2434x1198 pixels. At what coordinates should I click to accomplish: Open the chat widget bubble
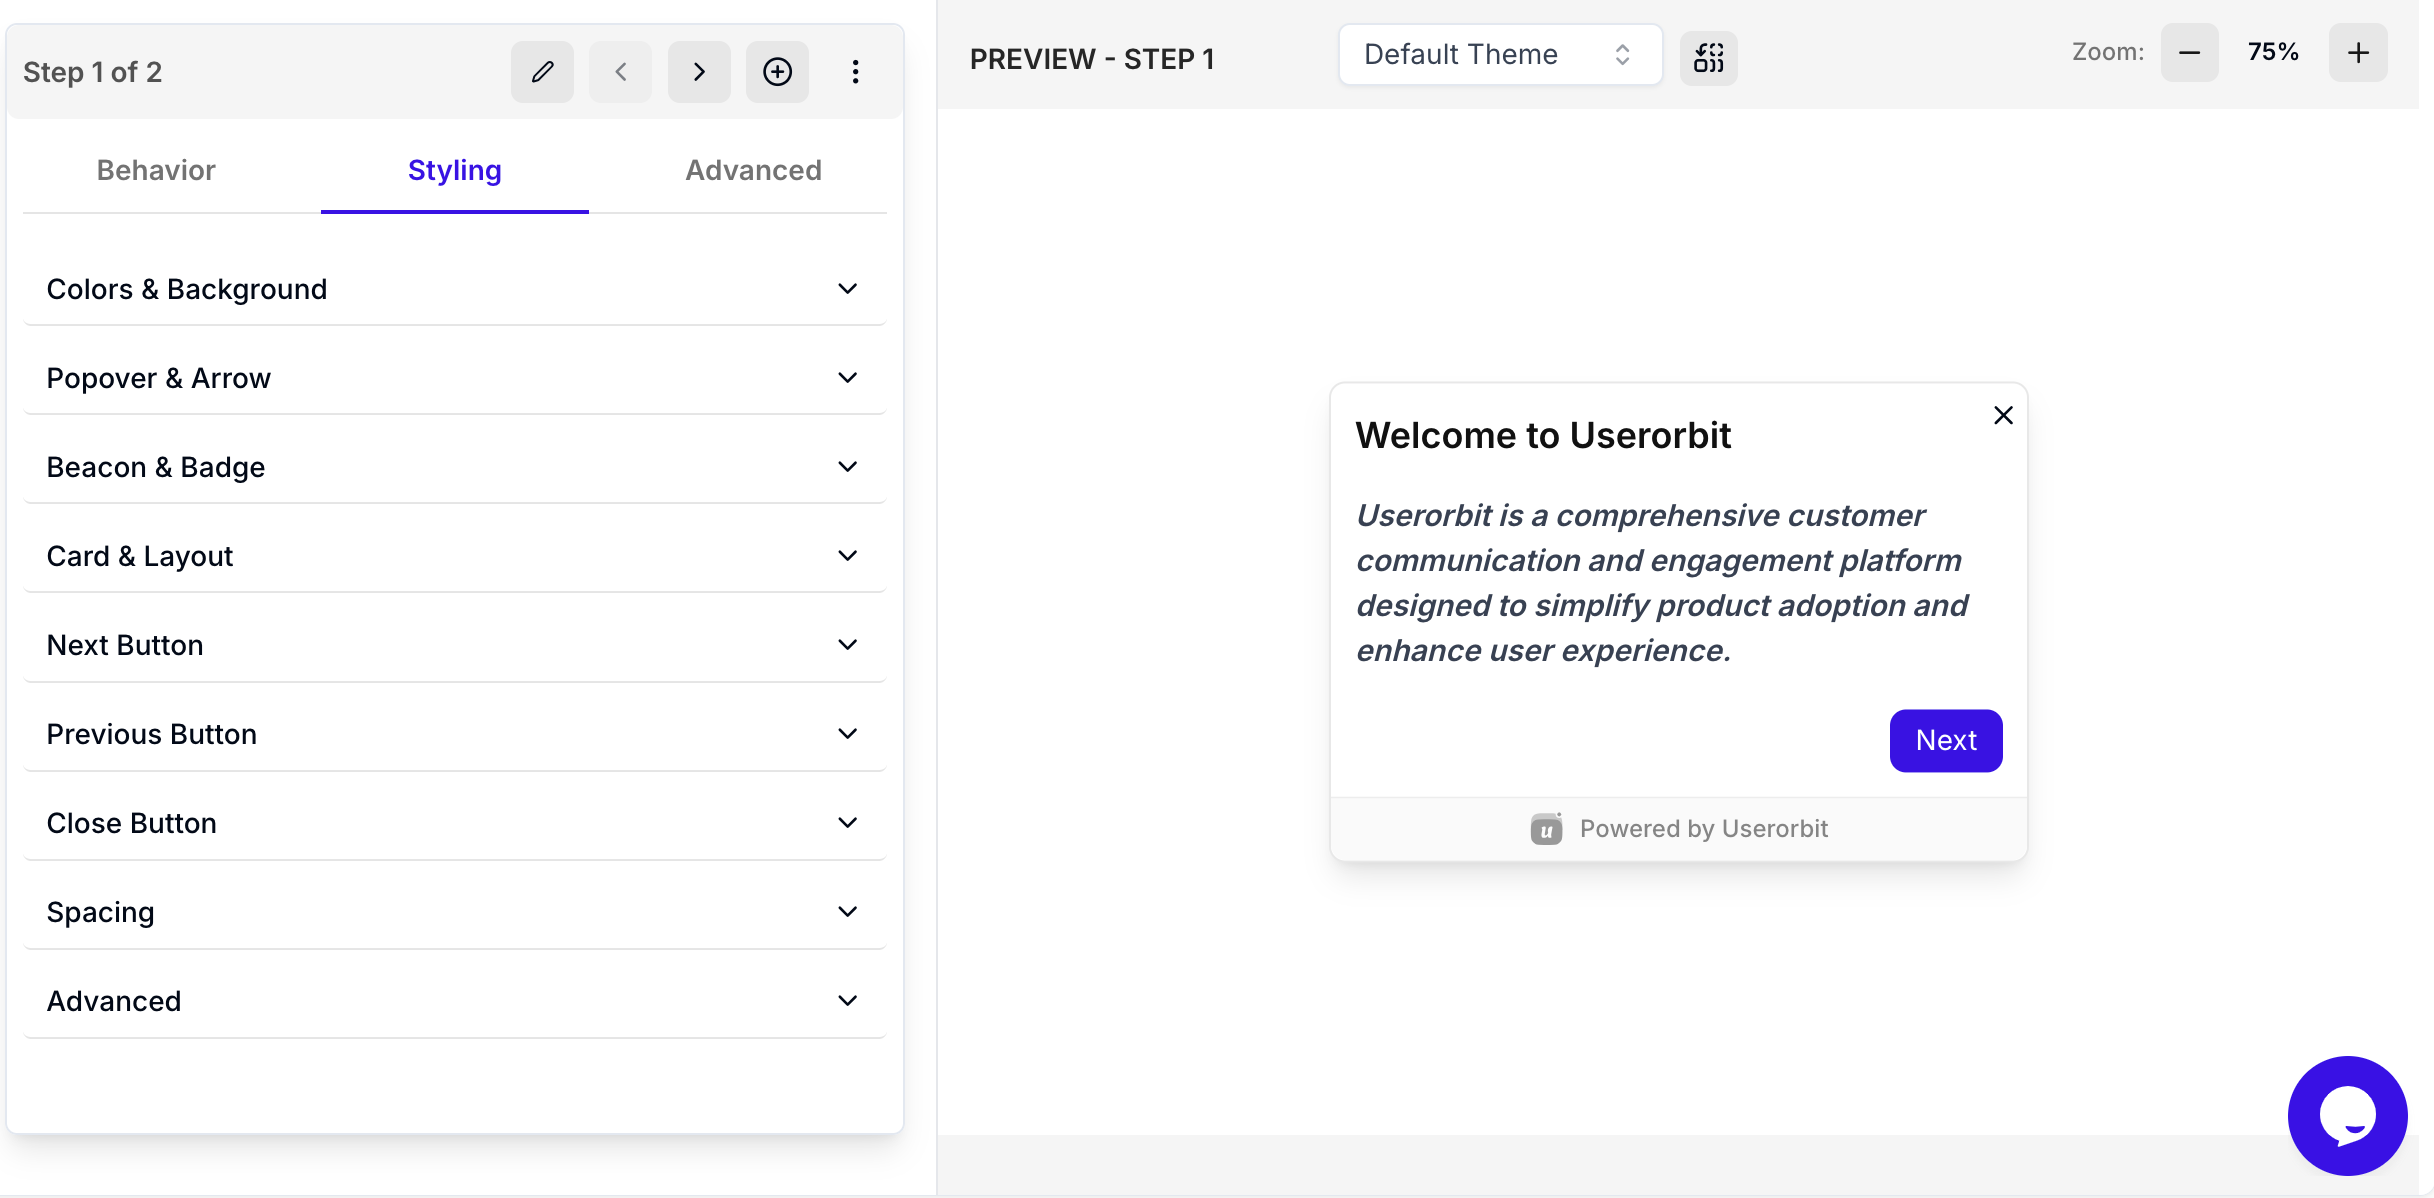(2346, 1115)
